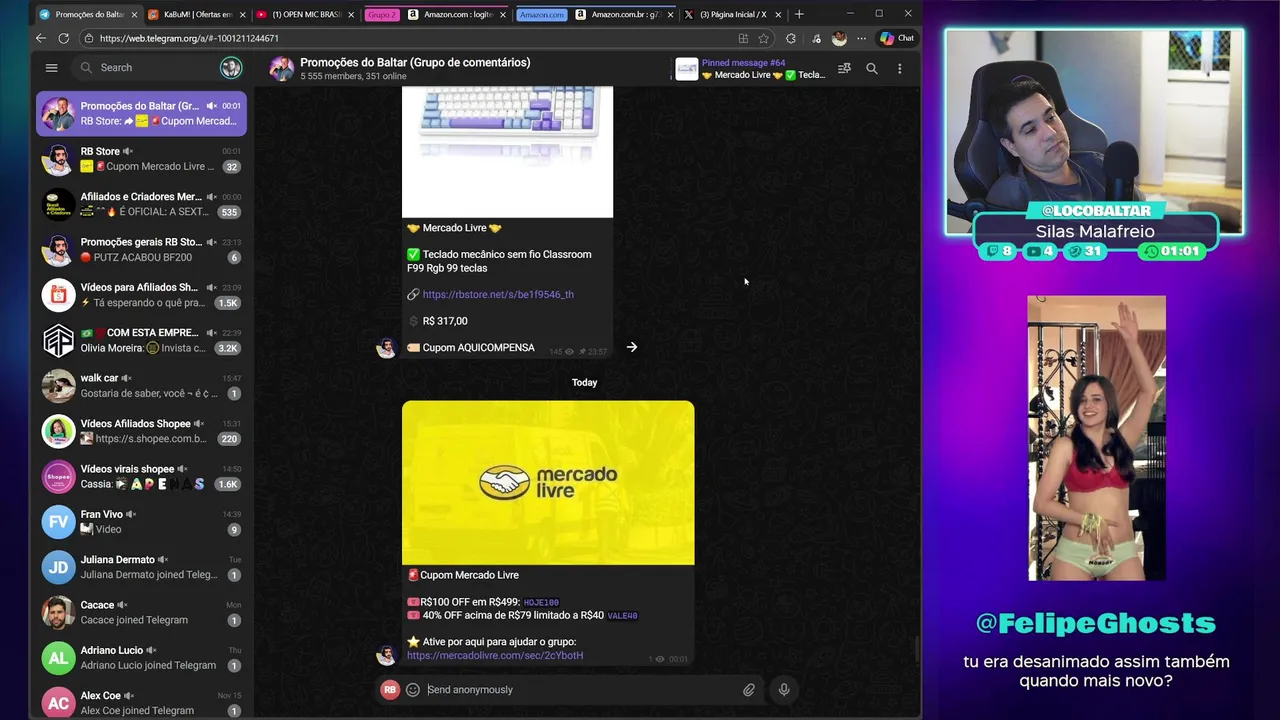Click R$ 317,00 price text
Screen dimensions: 1280x720
pyautogui.click(x=445, y=321)
